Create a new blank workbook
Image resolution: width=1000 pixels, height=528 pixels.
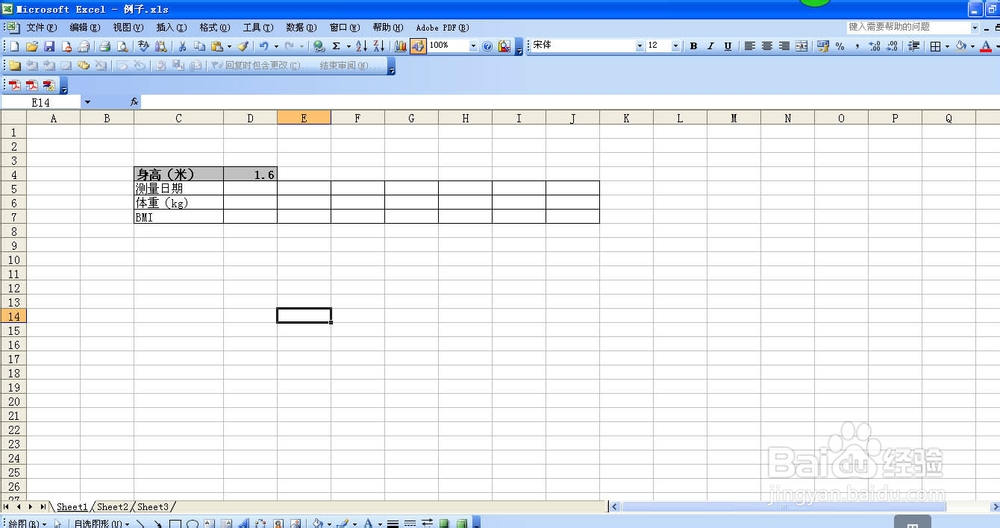coord(15,46)
